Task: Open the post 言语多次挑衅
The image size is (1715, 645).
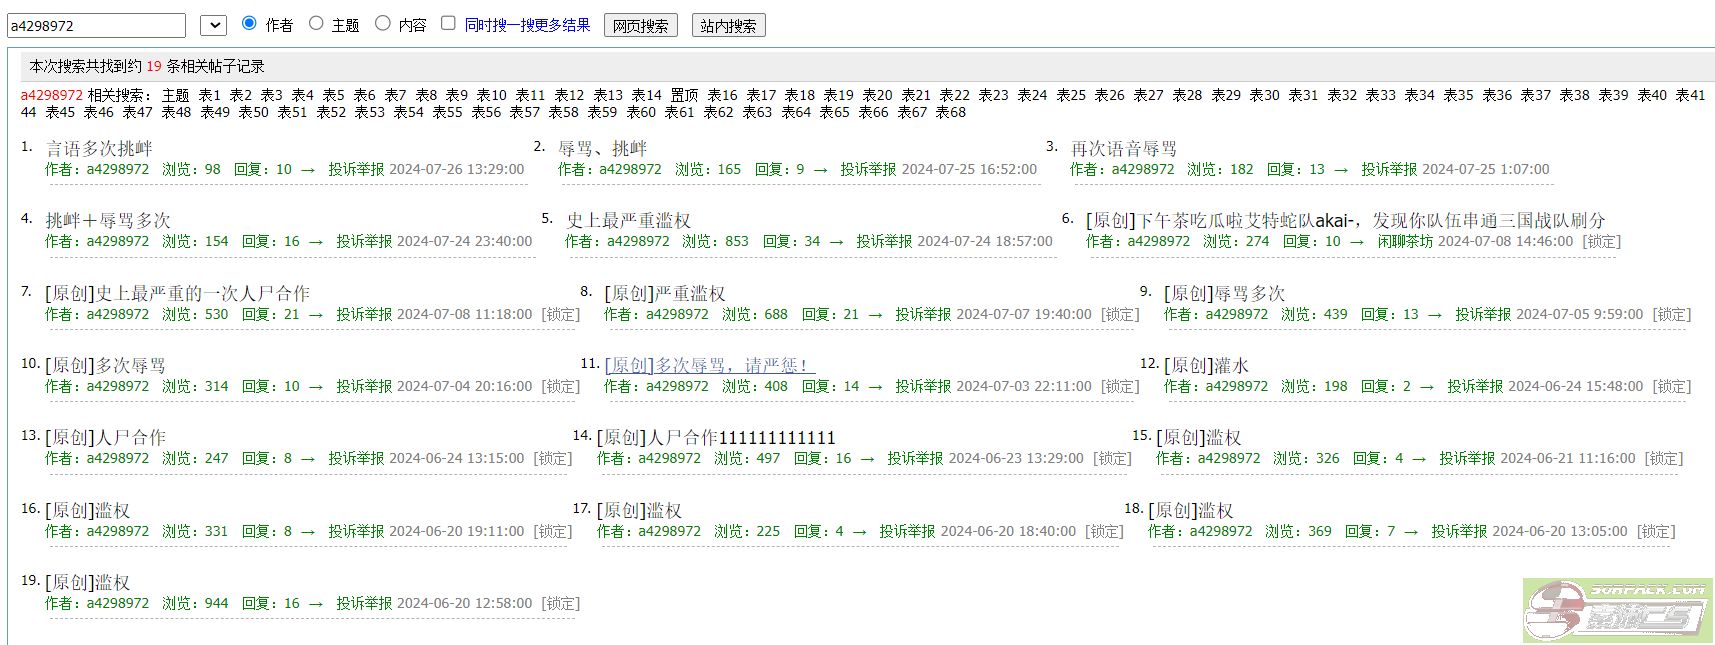Action: pyautogui.click(x=99, y=148)
